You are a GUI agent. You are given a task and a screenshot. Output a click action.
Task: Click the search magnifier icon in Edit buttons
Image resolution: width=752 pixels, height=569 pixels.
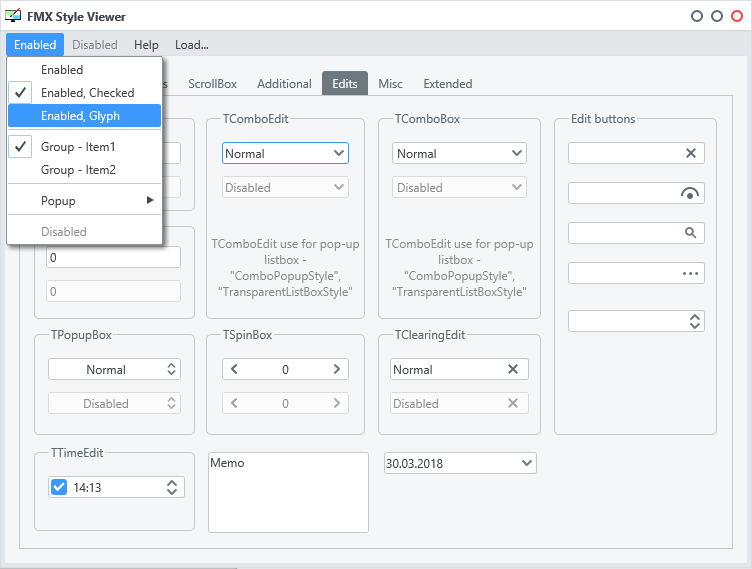[690, 233]
